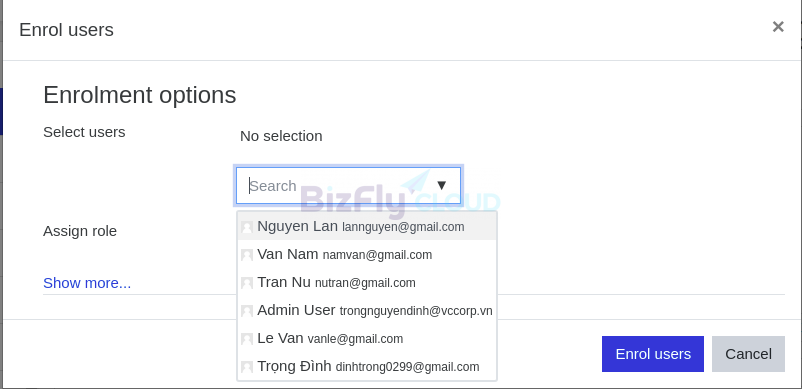Viewport: 802px width, 389px height.
Task: Confirm with the Enrol users button
Action: point(653,354)
